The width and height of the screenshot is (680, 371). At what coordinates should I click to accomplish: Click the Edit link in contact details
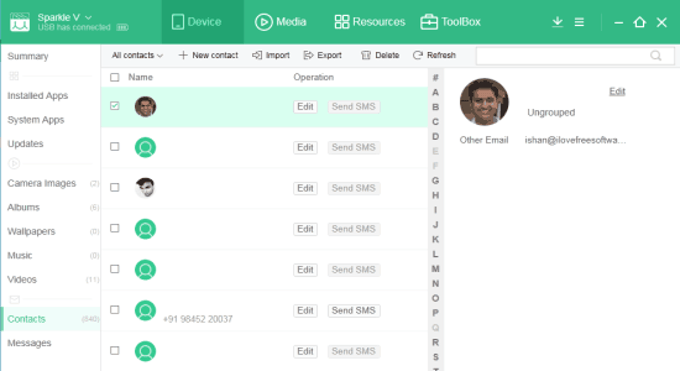pos(617,91)
